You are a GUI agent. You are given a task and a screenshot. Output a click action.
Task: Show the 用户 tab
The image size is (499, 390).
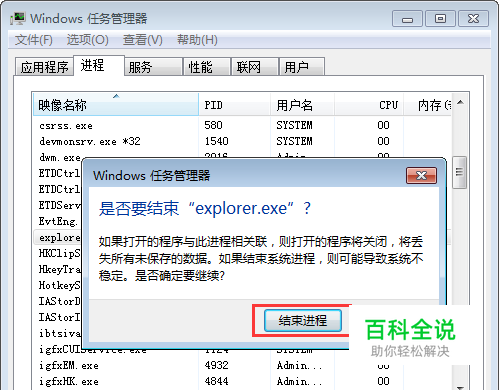pos(302,67)
